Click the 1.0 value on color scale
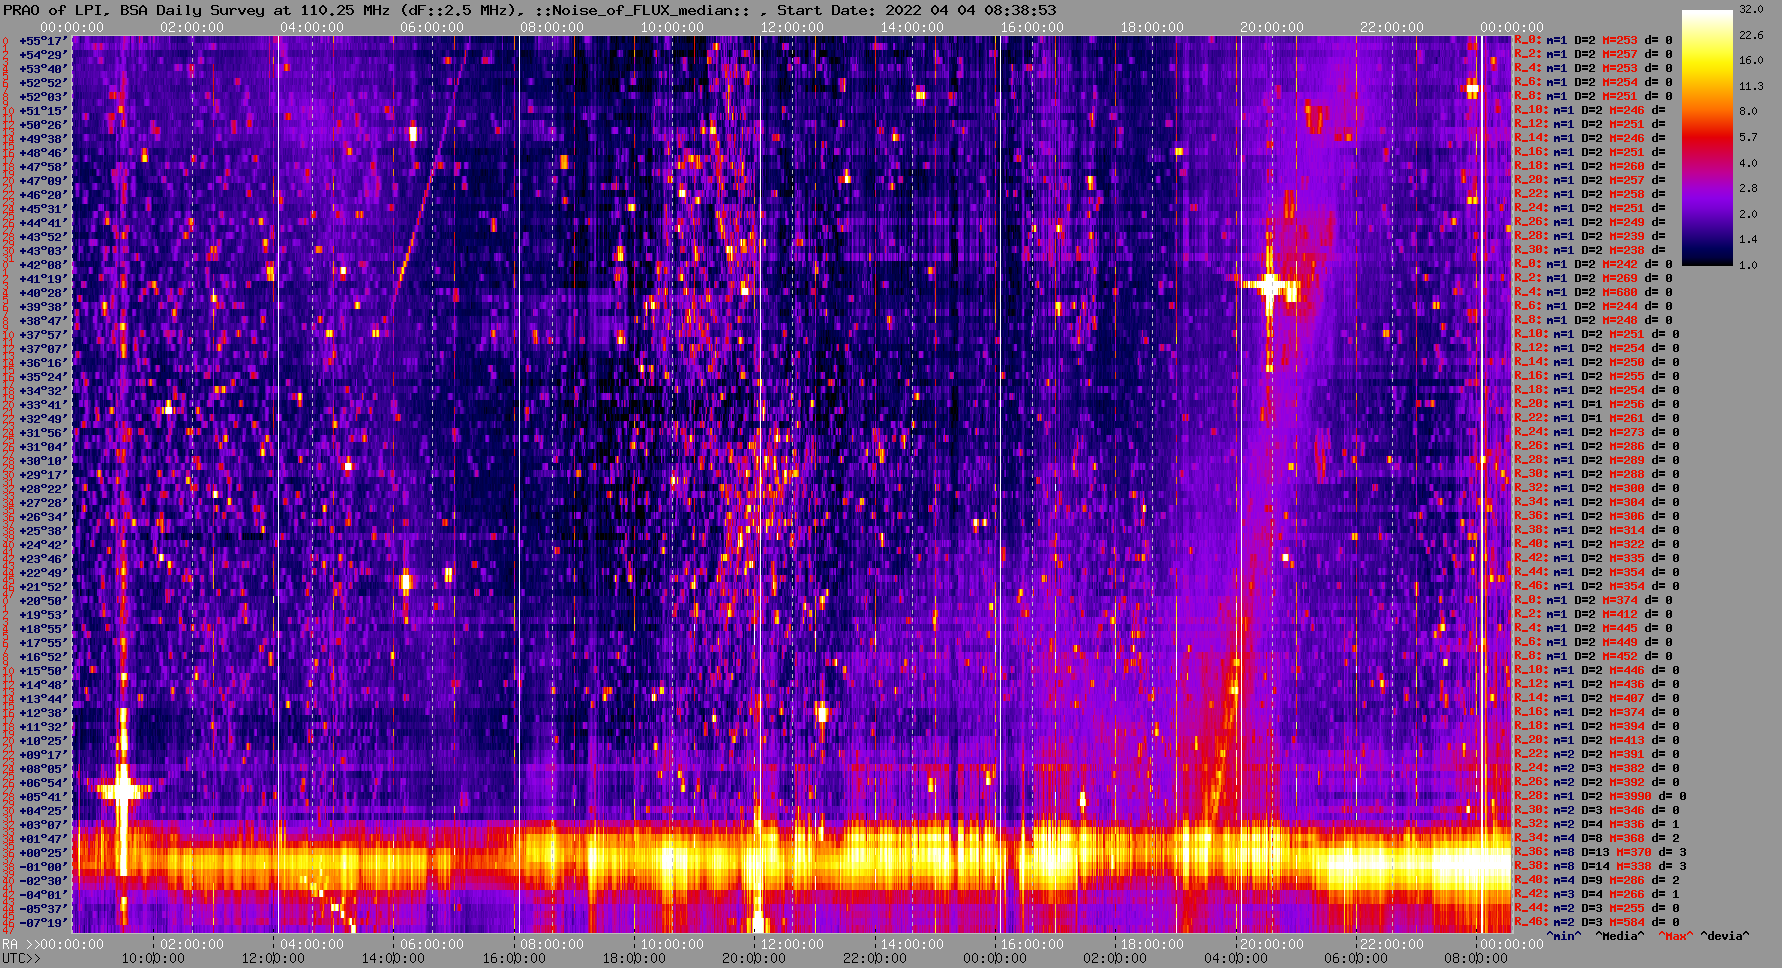Screen dimensions: 1782x968 click(x=1748, y=265)
